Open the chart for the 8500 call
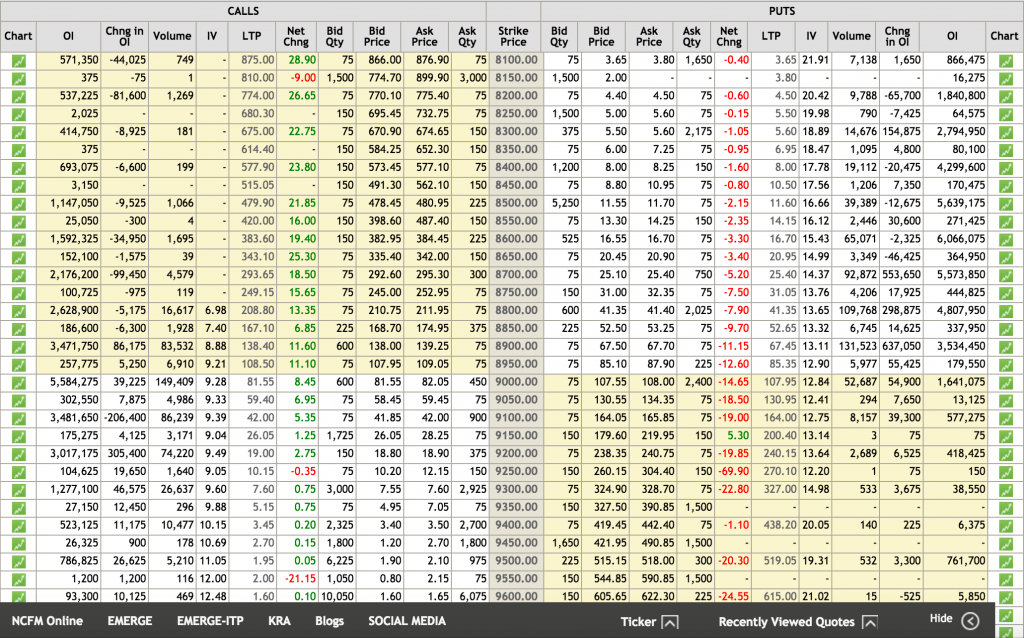 [18, 203]
